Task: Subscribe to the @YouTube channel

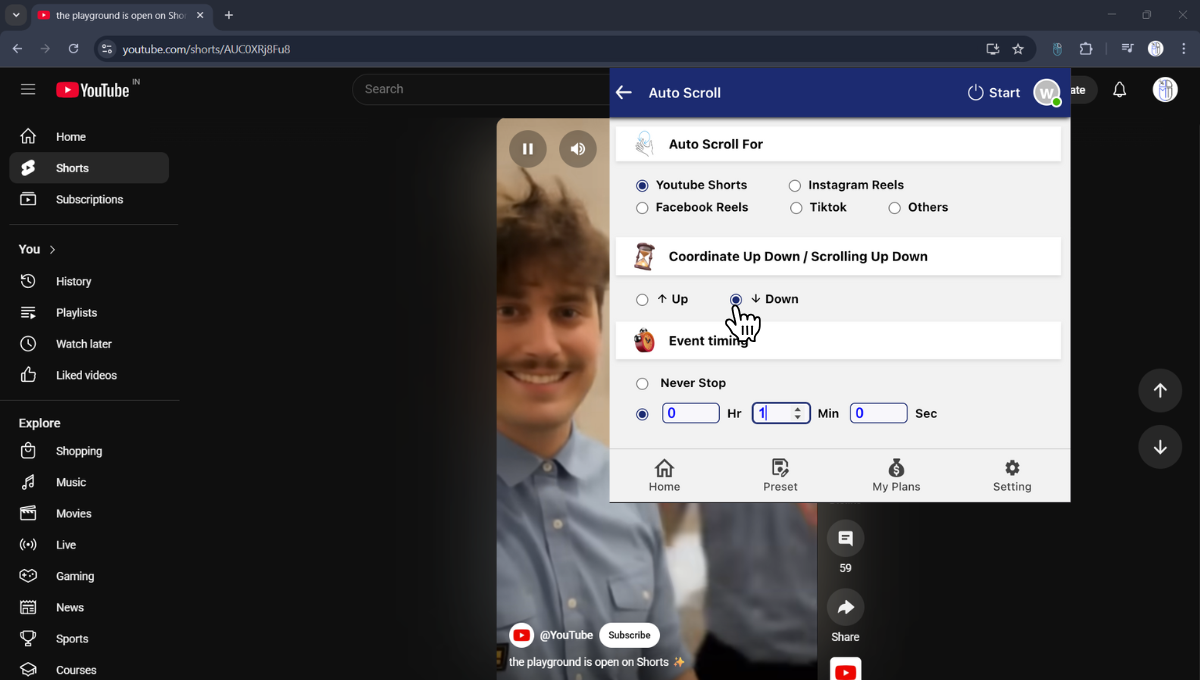Action: [629, 635]
